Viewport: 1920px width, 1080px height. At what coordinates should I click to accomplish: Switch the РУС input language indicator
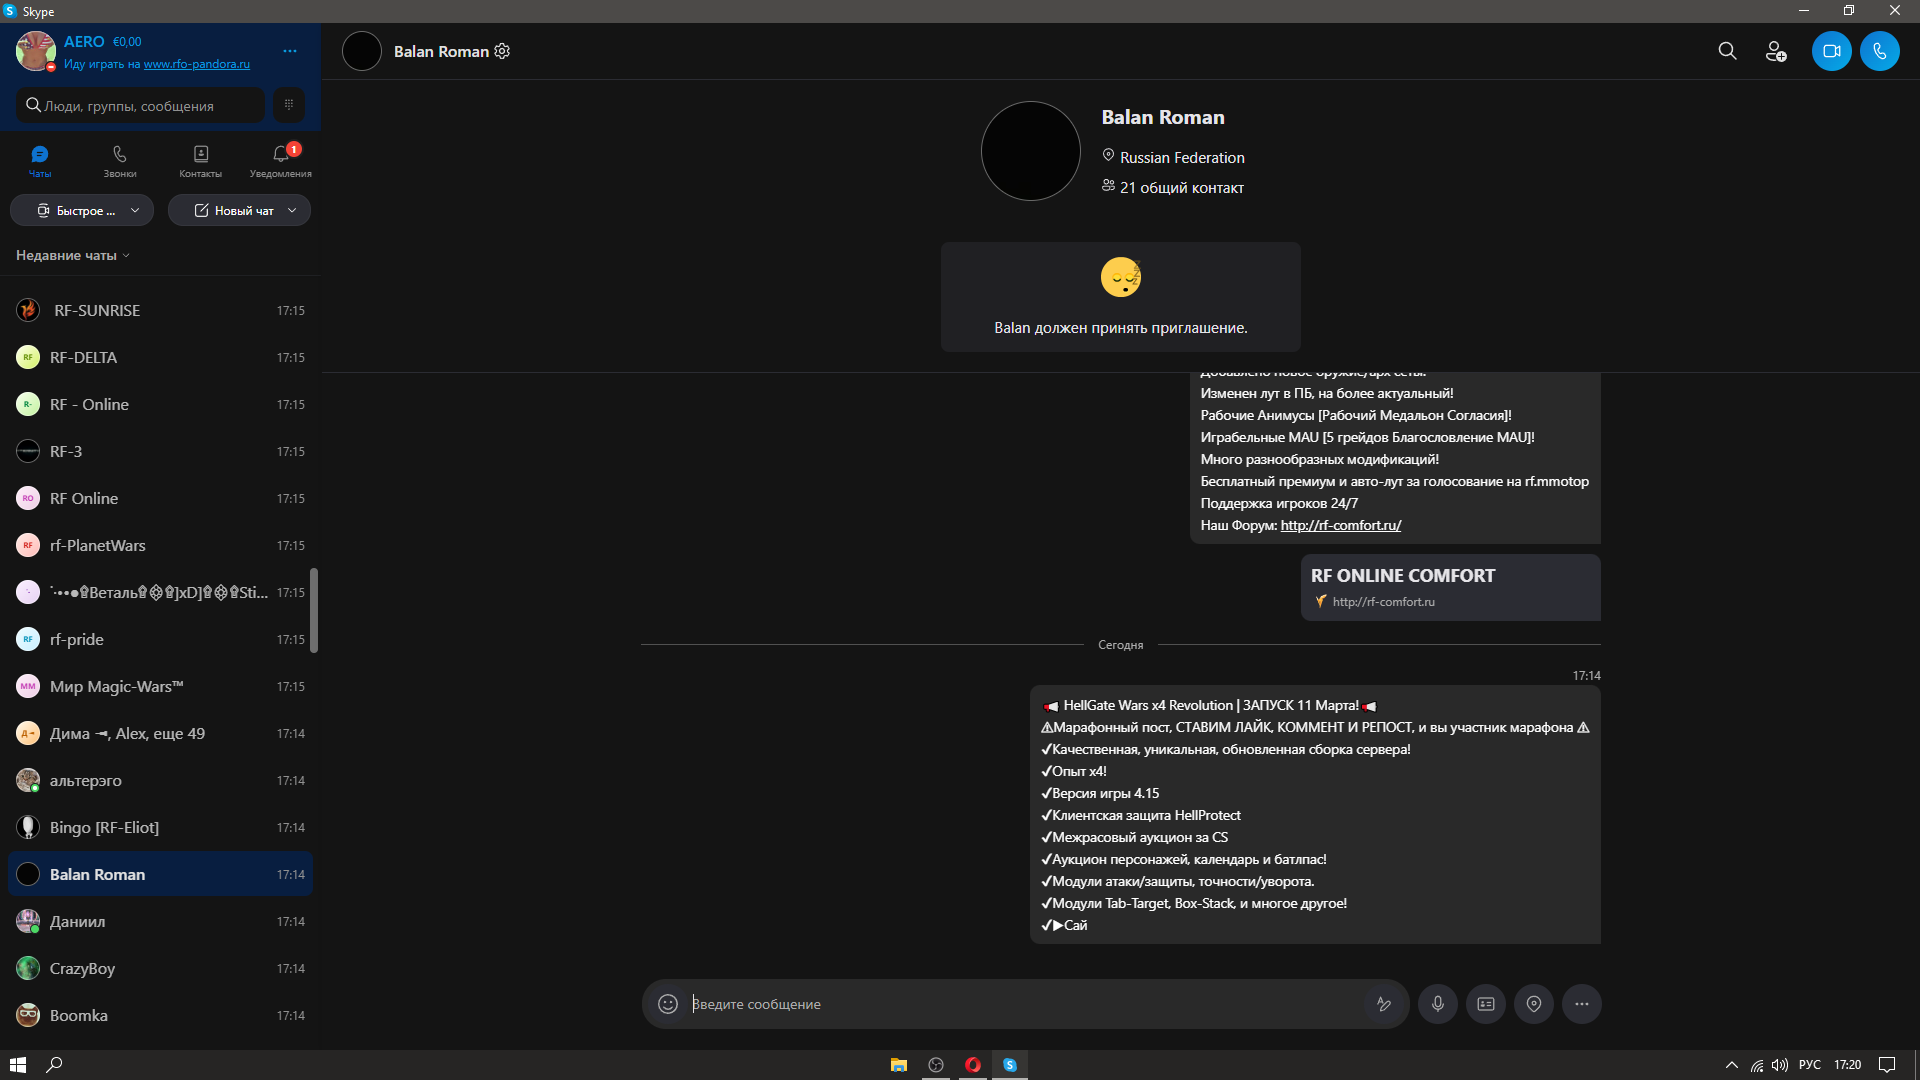[1810, 1065]
